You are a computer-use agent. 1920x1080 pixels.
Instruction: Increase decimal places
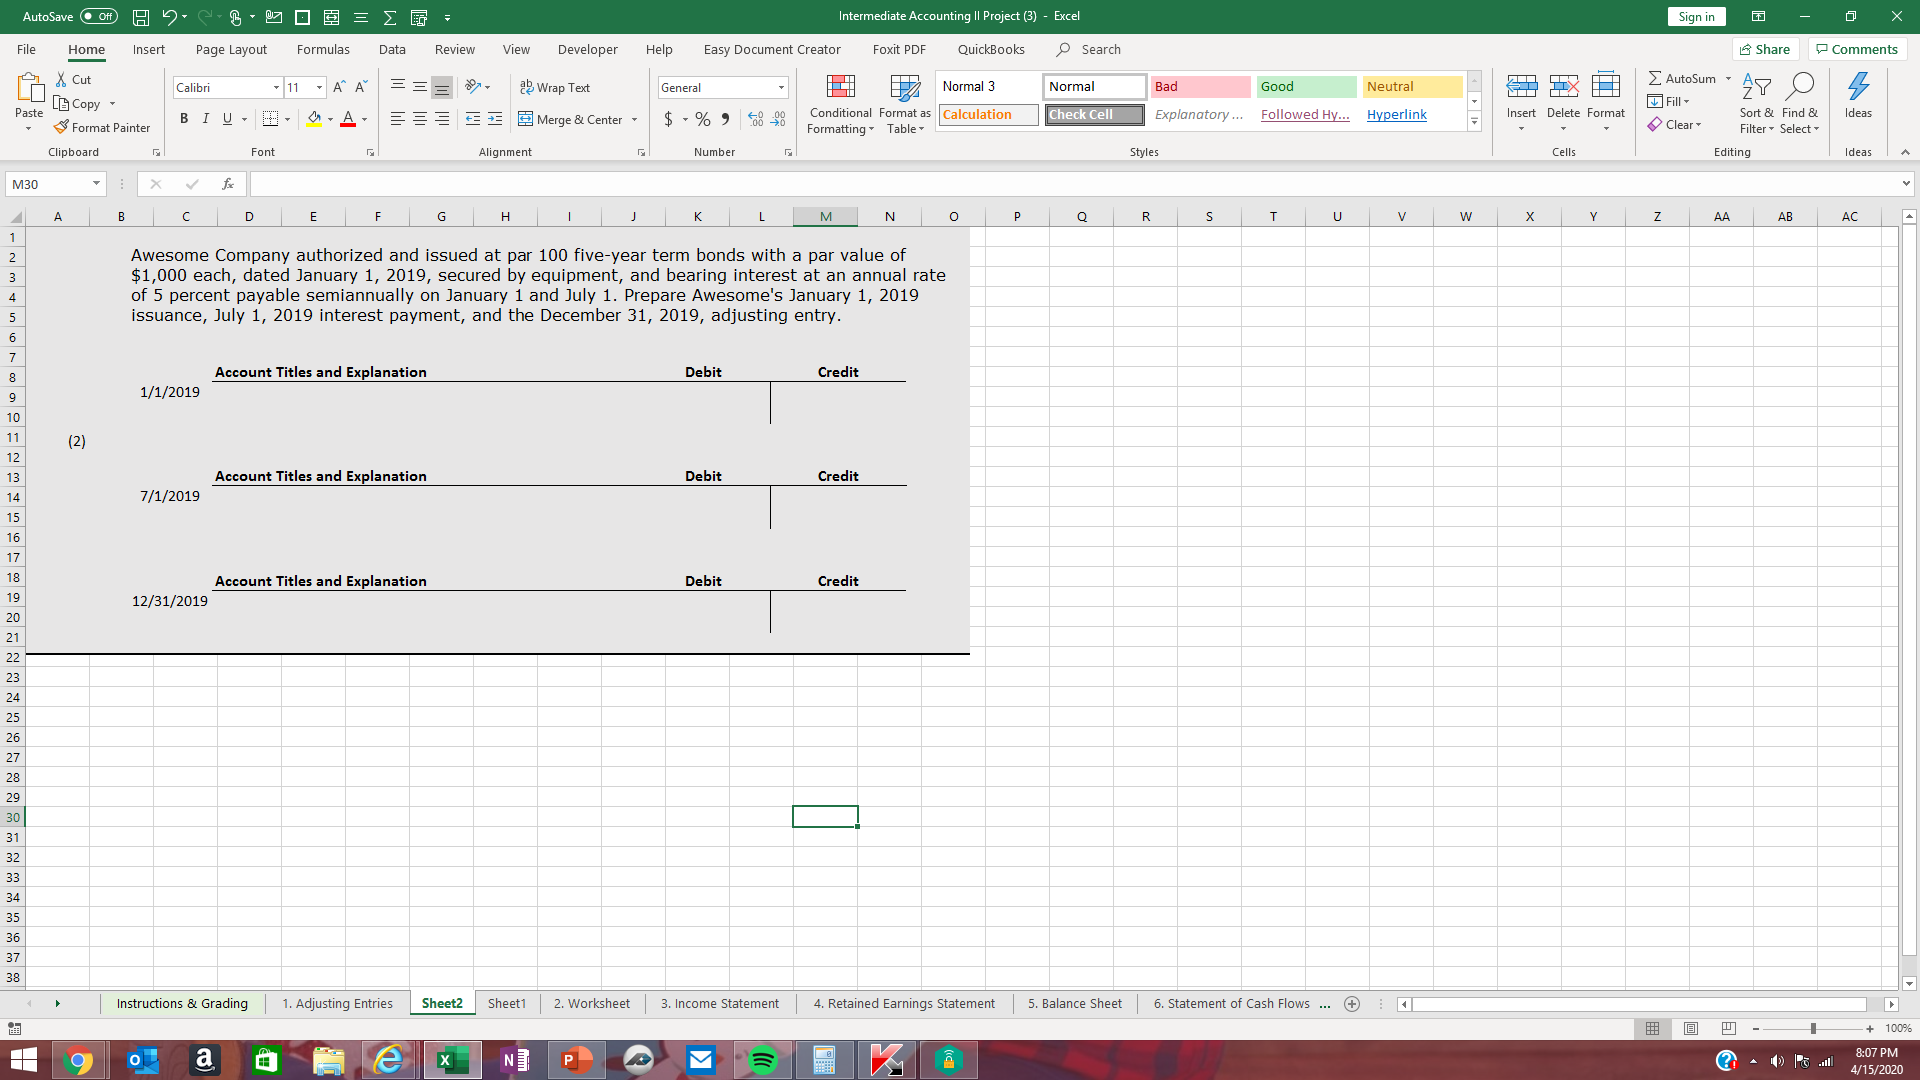(x=755, y=119)
